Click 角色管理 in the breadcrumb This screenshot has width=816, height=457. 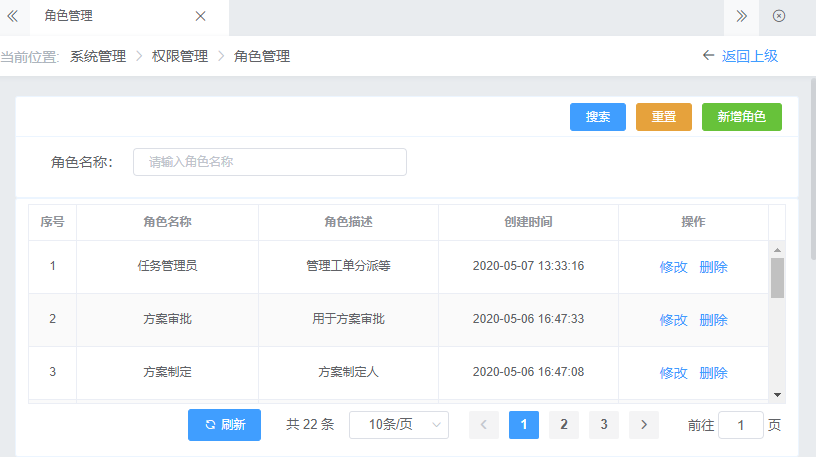tap(262, 56)
